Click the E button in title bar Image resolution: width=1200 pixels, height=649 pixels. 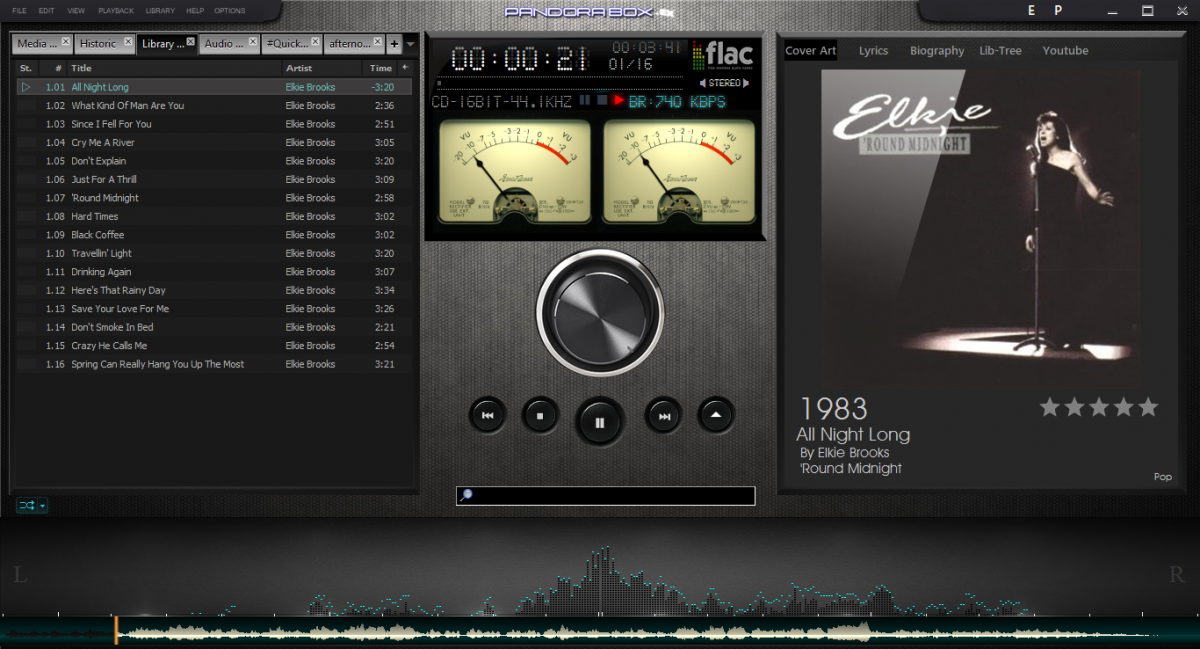click(x=1032, y=11)
